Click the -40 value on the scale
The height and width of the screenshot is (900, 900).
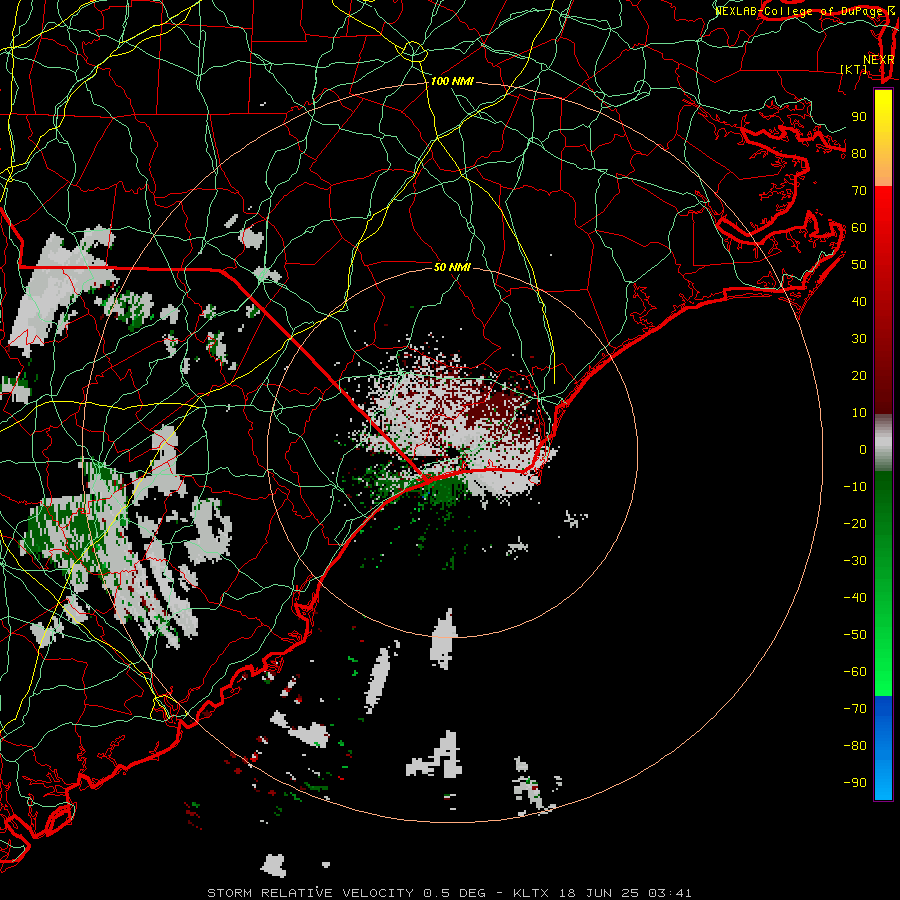[855, 598]
